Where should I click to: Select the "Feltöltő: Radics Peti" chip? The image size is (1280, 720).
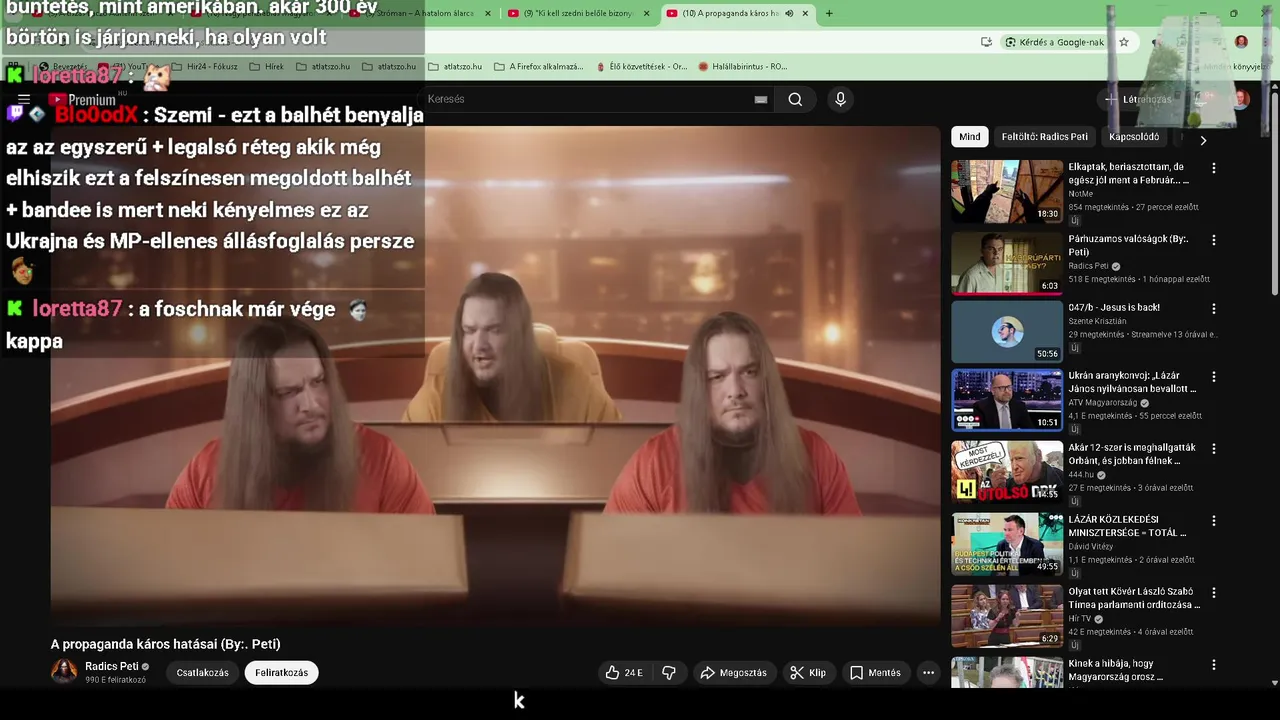tap(1044, 137)
